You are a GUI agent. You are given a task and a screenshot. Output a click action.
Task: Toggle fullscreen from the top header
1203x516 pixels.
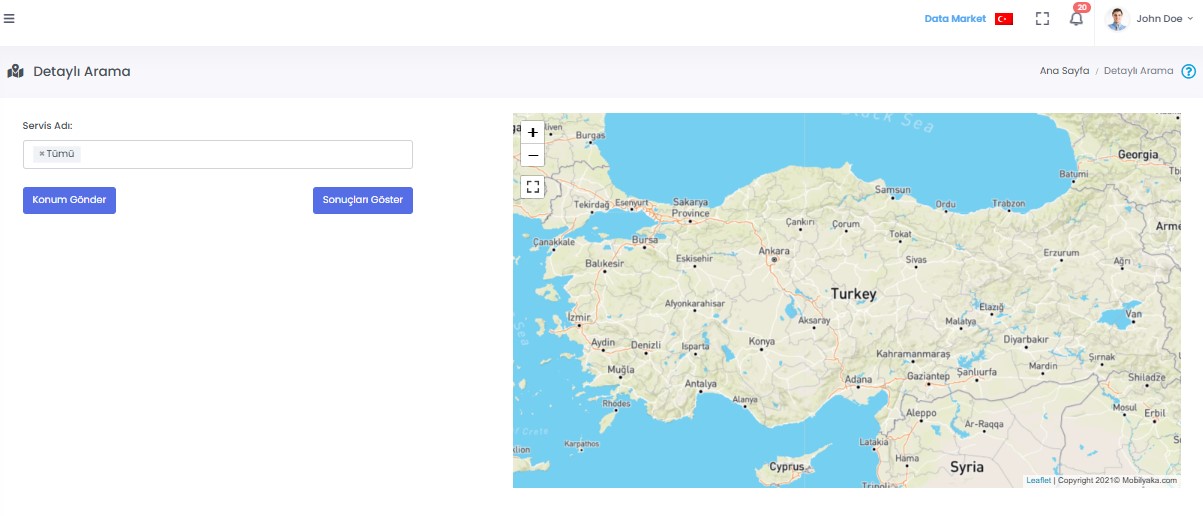[1042, 19]
